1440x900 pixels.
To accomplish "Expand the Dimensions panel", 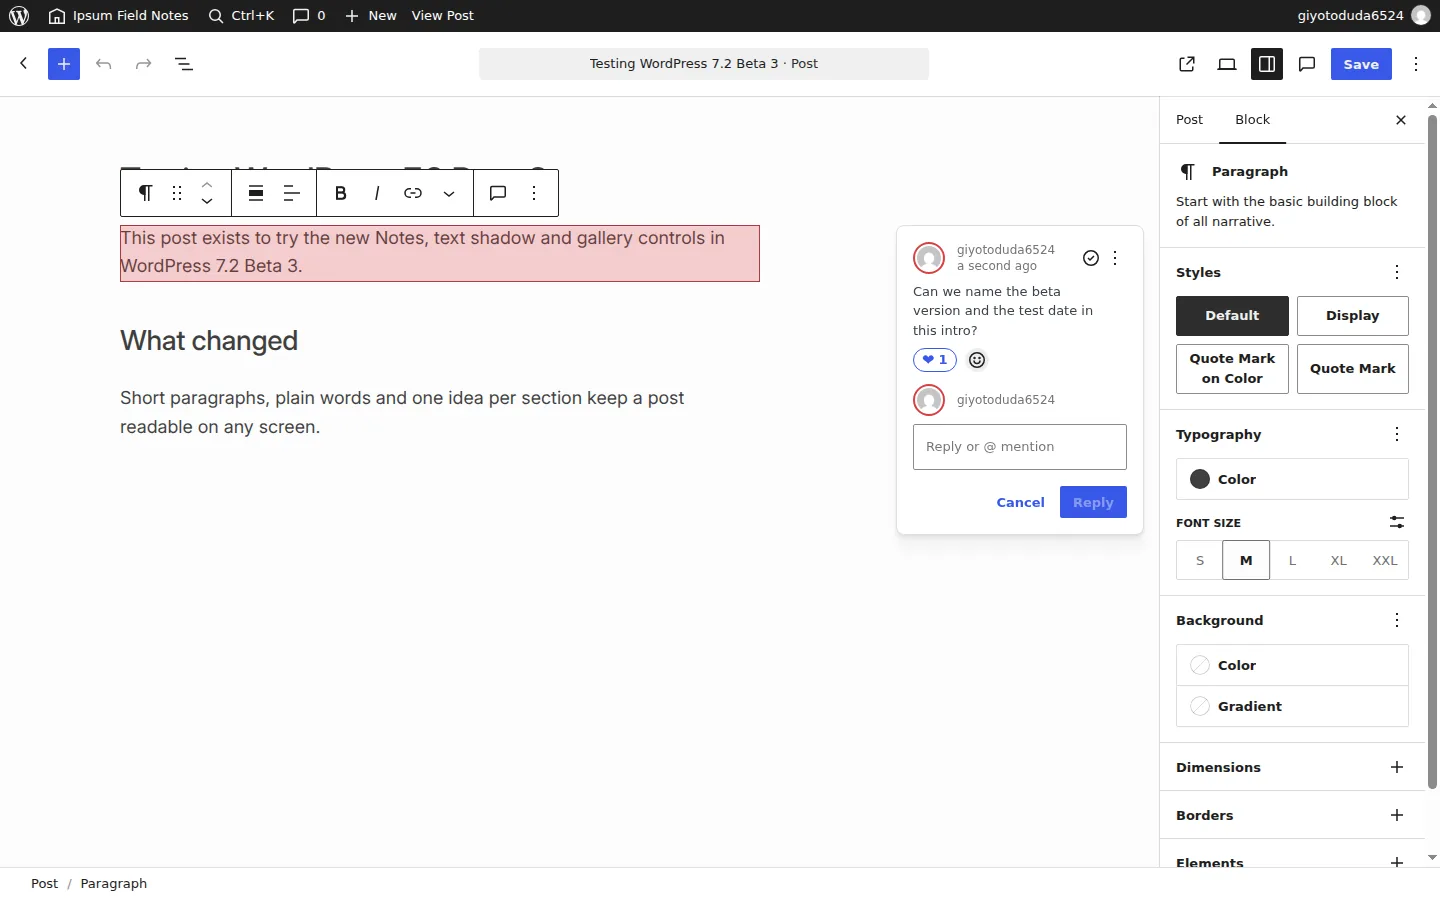I will [x=1292, y=767].
